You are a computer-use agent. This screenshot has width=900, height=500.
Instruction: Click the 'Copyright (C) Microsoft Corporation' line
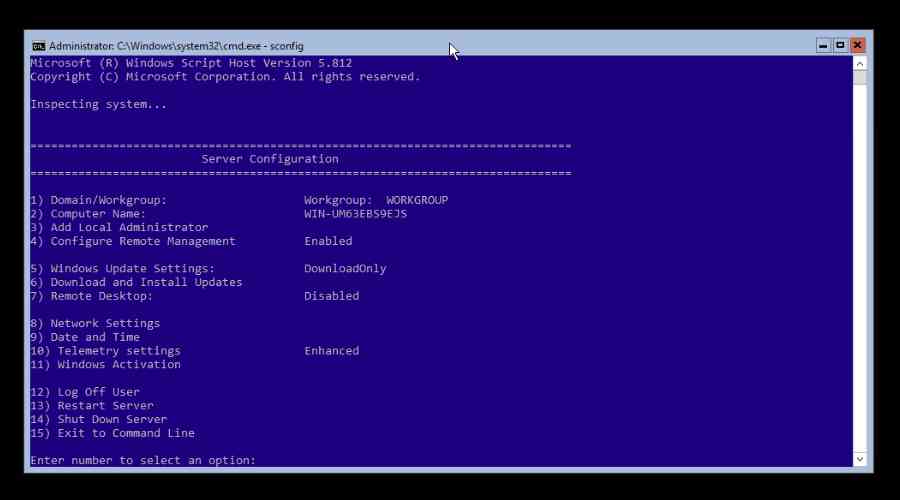[226, 77]
